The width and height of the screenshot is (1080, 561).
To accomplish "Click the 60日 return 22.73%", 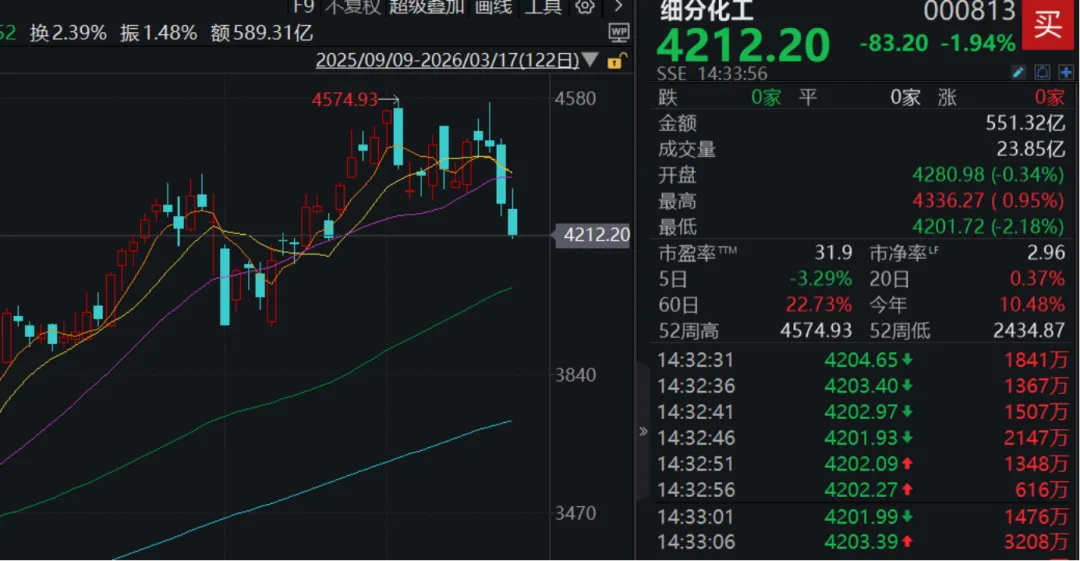I will tap(819, 305).
